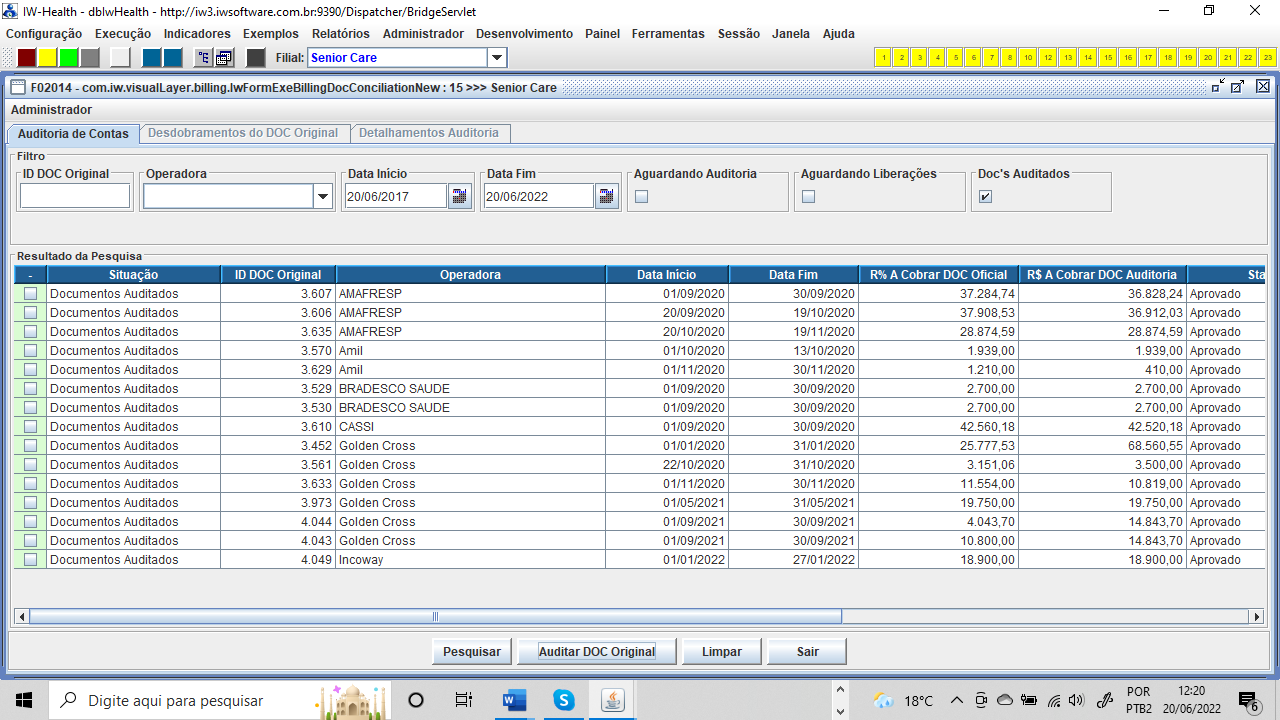Click the dark red toolbar square
This screenshot has width=1280, height=720.
27,58
